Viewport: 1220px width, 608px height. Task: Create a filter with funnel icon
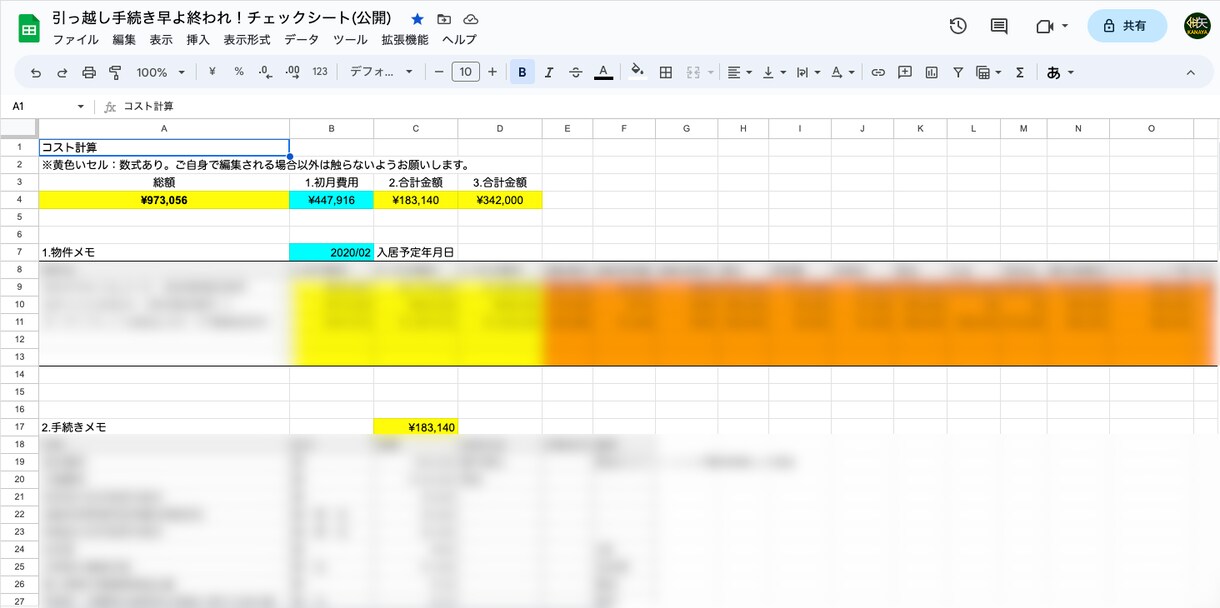pyautogui.click(x=958, y=72)
